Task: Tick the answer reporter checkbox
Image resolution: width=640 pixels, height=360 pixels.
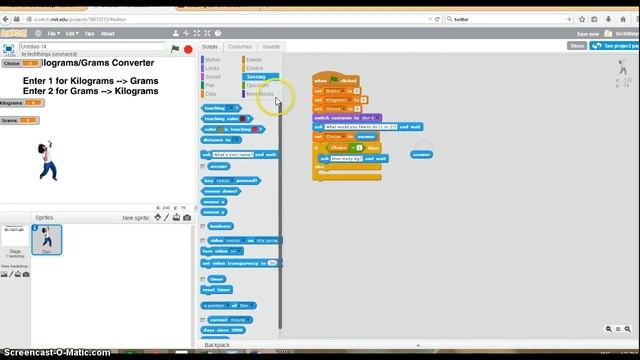Action: click(x=203, y=167)
